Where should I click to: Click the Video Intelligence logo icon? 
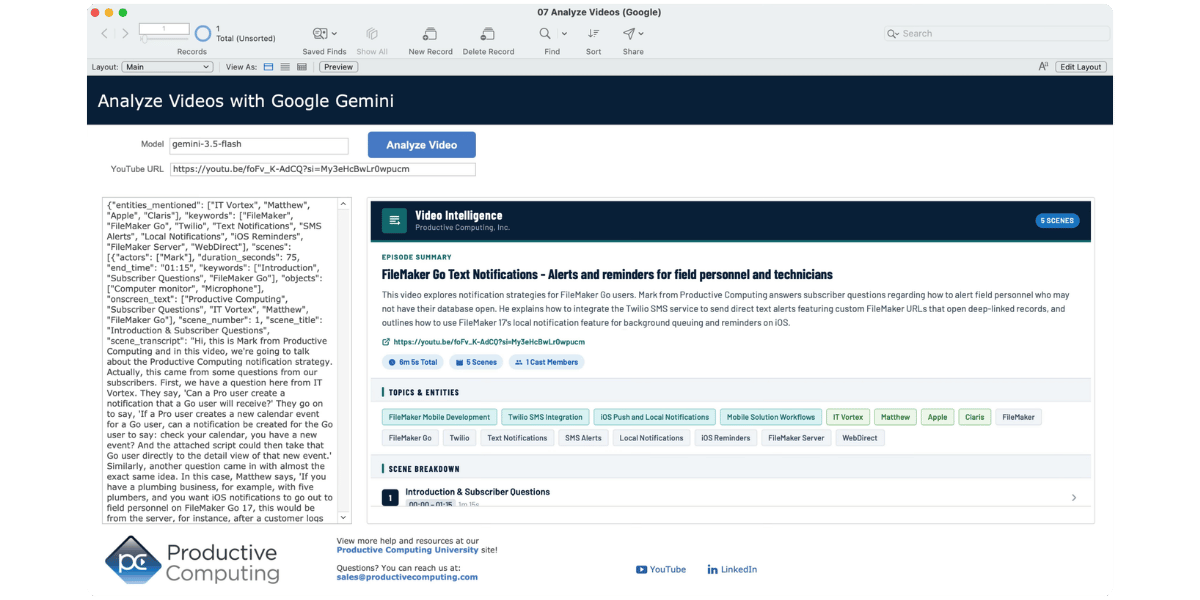click(394, 221)
